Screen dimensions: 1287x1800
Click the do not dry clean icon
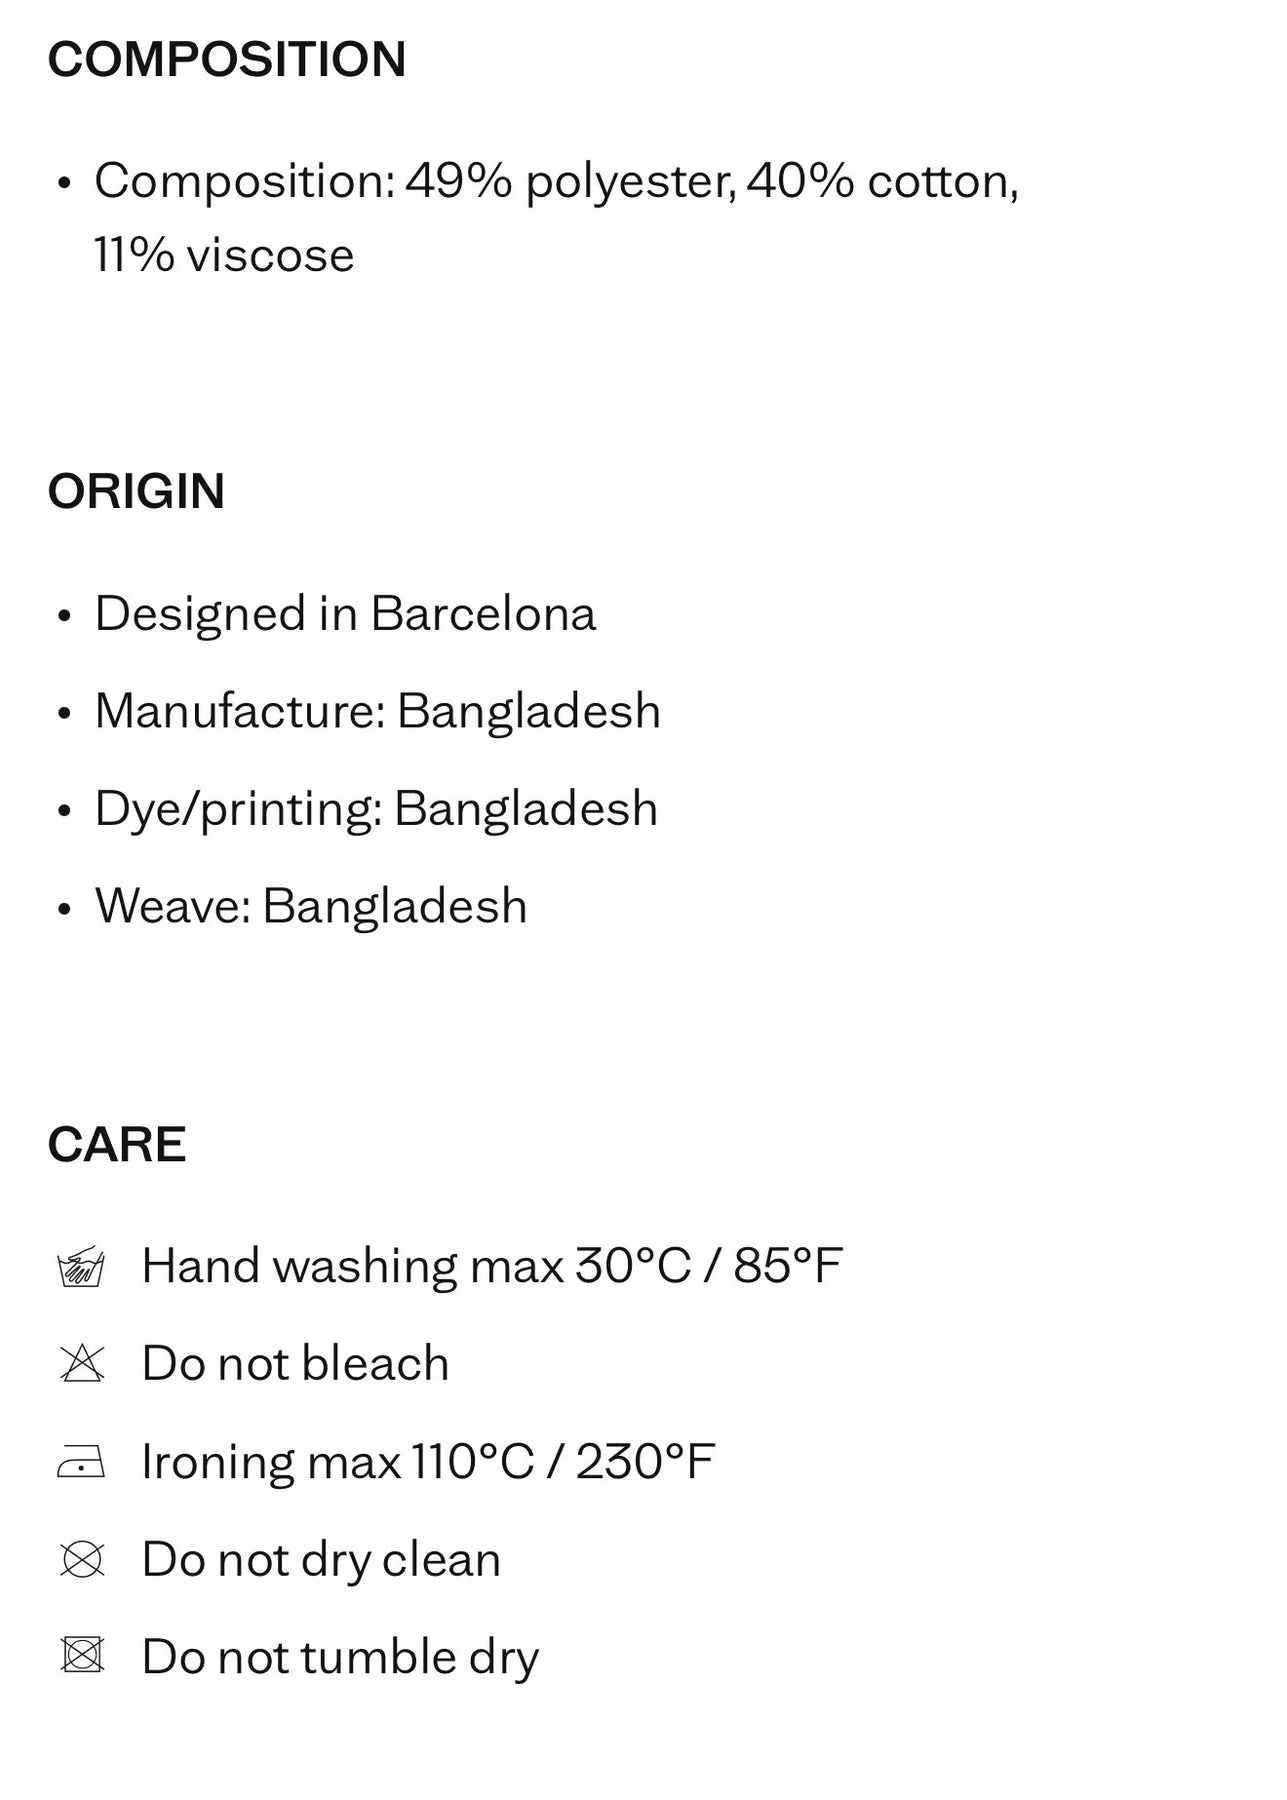[x=82, y=1560]
